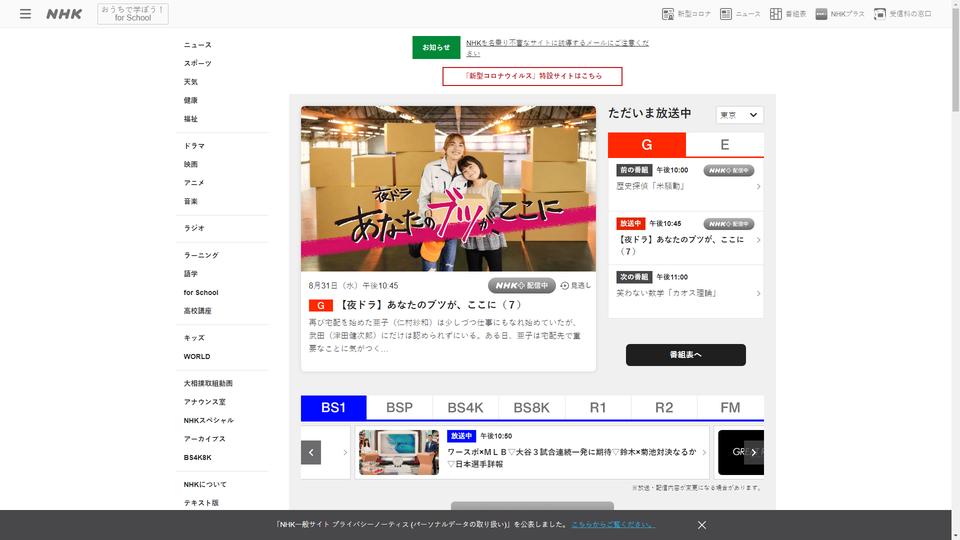Expand the 夜ドラ now-airing row chevron
The height and width of the screenshot is (540, 960).
758,240
